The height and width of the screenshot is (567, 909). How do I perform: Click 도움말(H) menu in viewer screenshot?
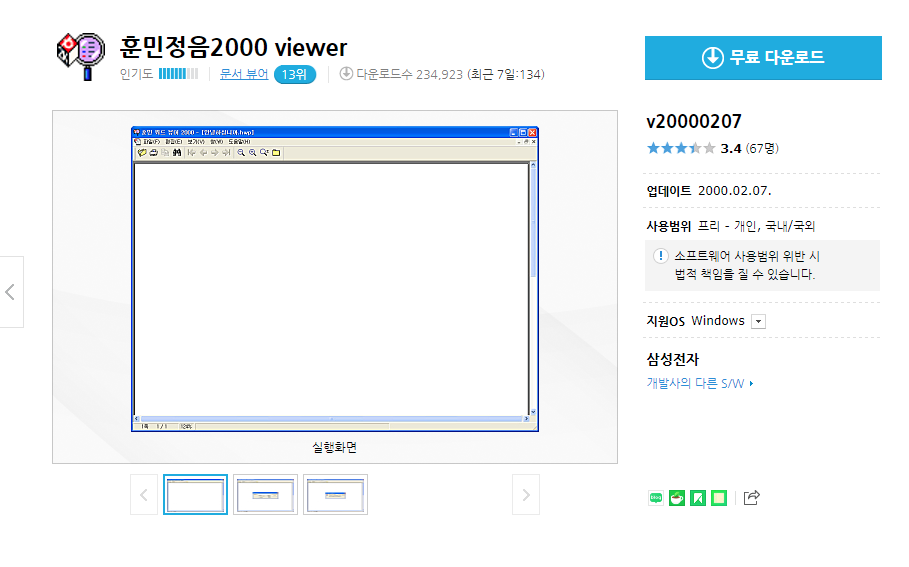coord(239,141)
